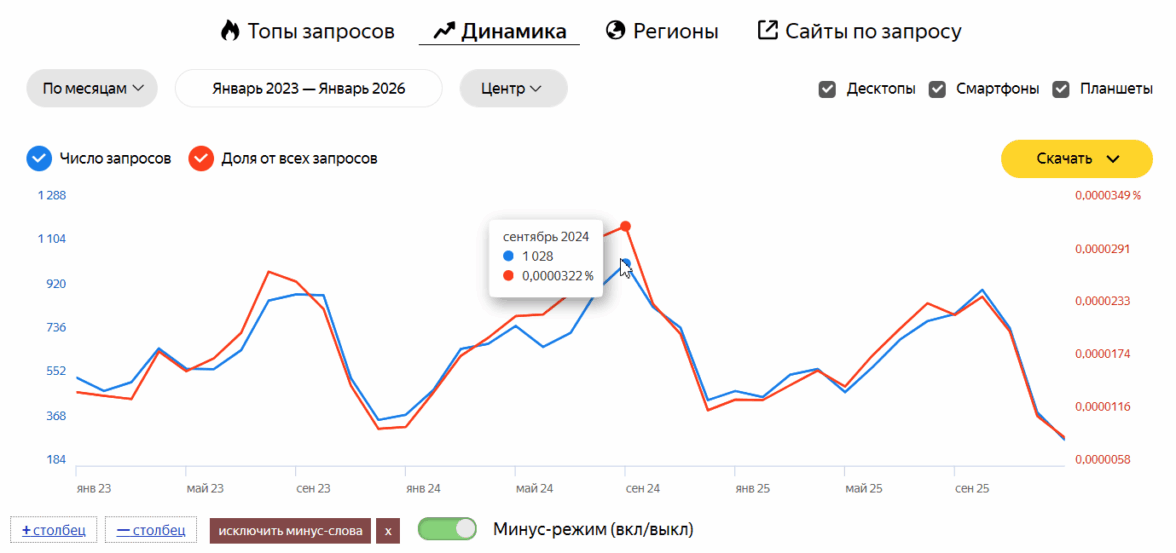Screen dimensions: 1176x553
Task: Uncheck the Смартфоны checkbox
Action: click(x=937, y=89)
